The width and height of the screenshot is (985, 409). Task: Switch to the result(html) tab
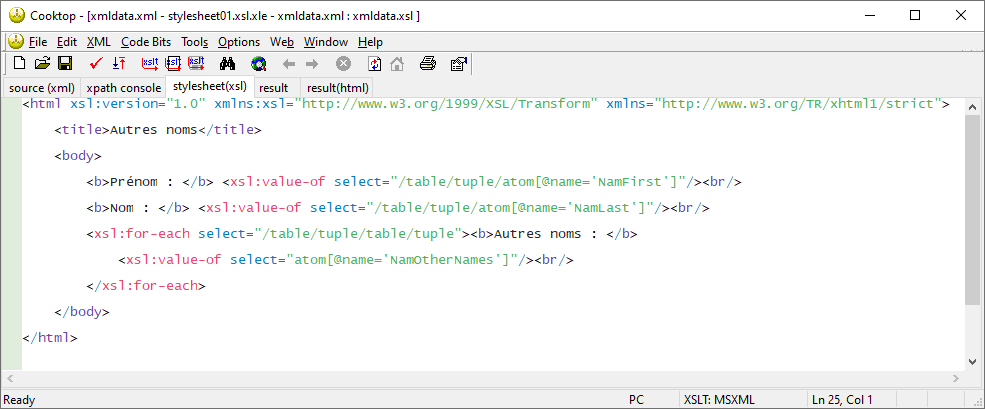click(x=337, y=88)
